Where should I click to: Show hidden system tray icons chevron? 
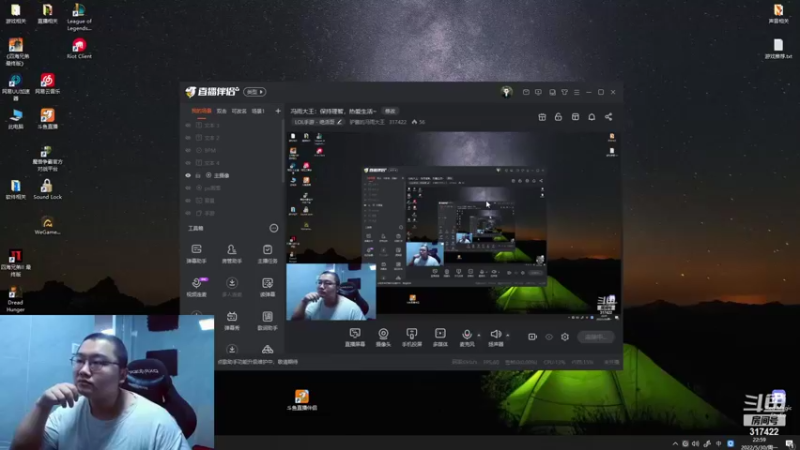[675, 444]
